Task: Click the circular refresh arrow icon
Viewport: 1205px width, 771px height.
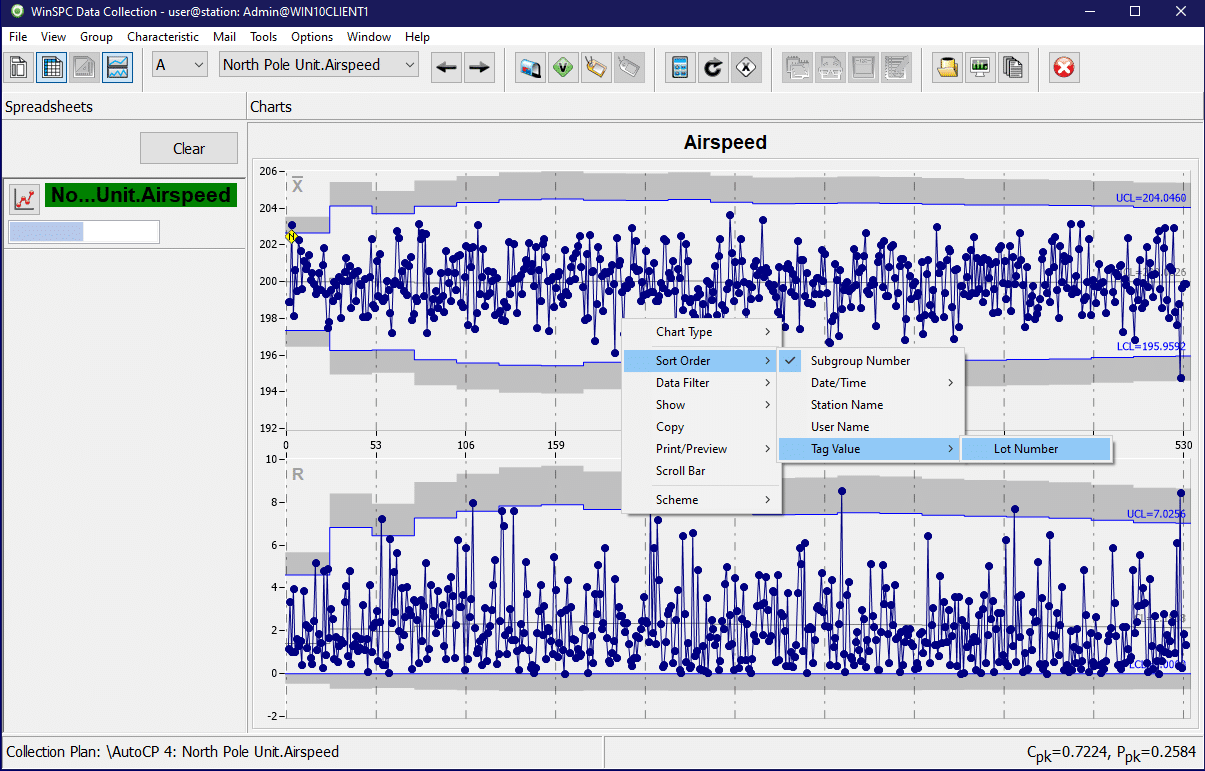Action: (713, 67)
